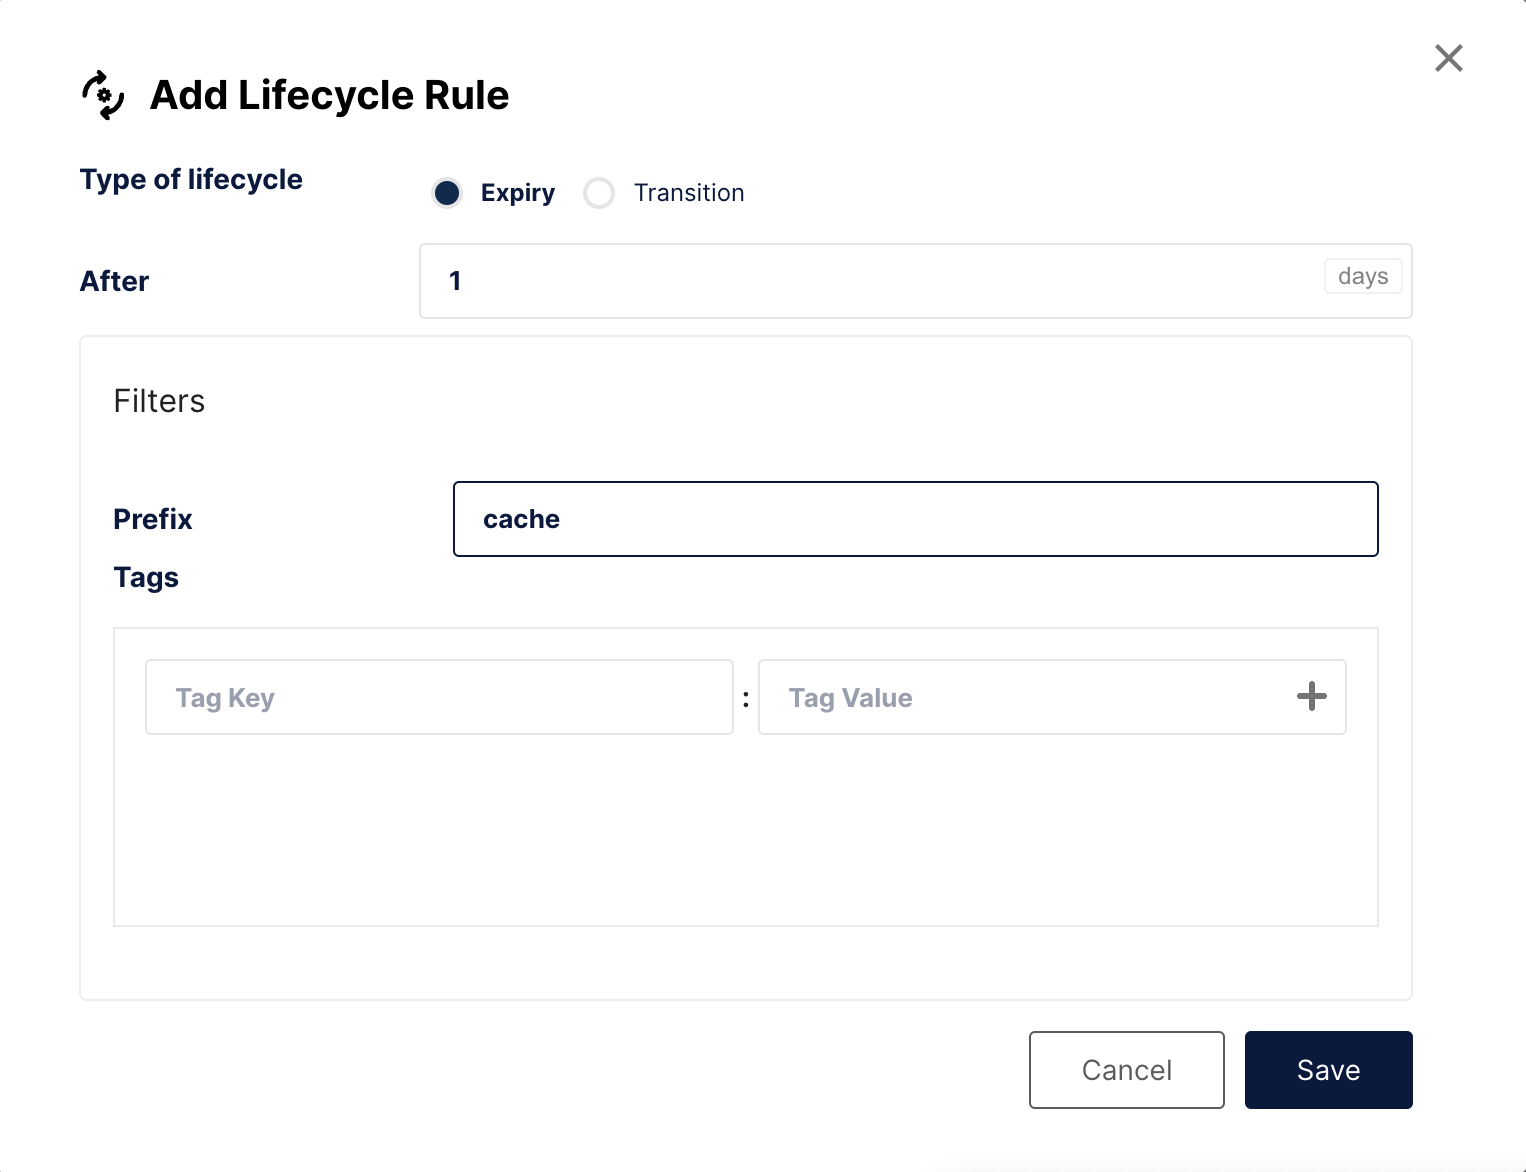The height and width of the screenshot is (1172, 1526).
Task: Click the Filters section heading
Action: (159, 401)
